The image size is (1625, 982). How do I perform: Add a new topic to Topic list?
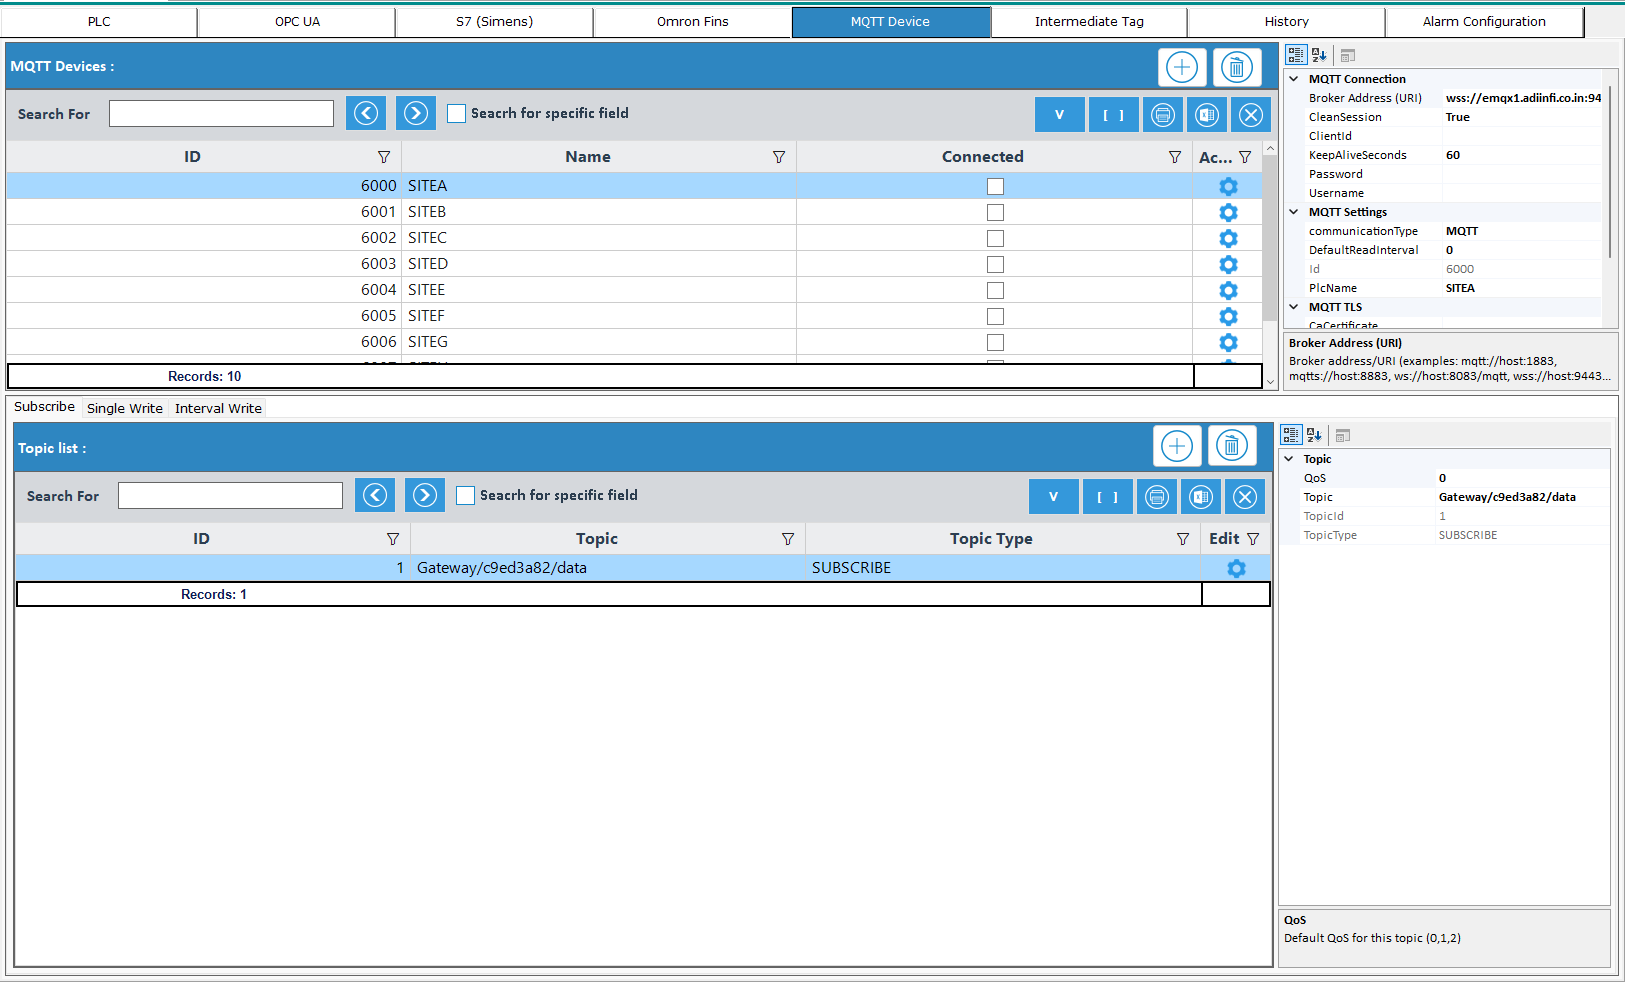coord(1176,445)
